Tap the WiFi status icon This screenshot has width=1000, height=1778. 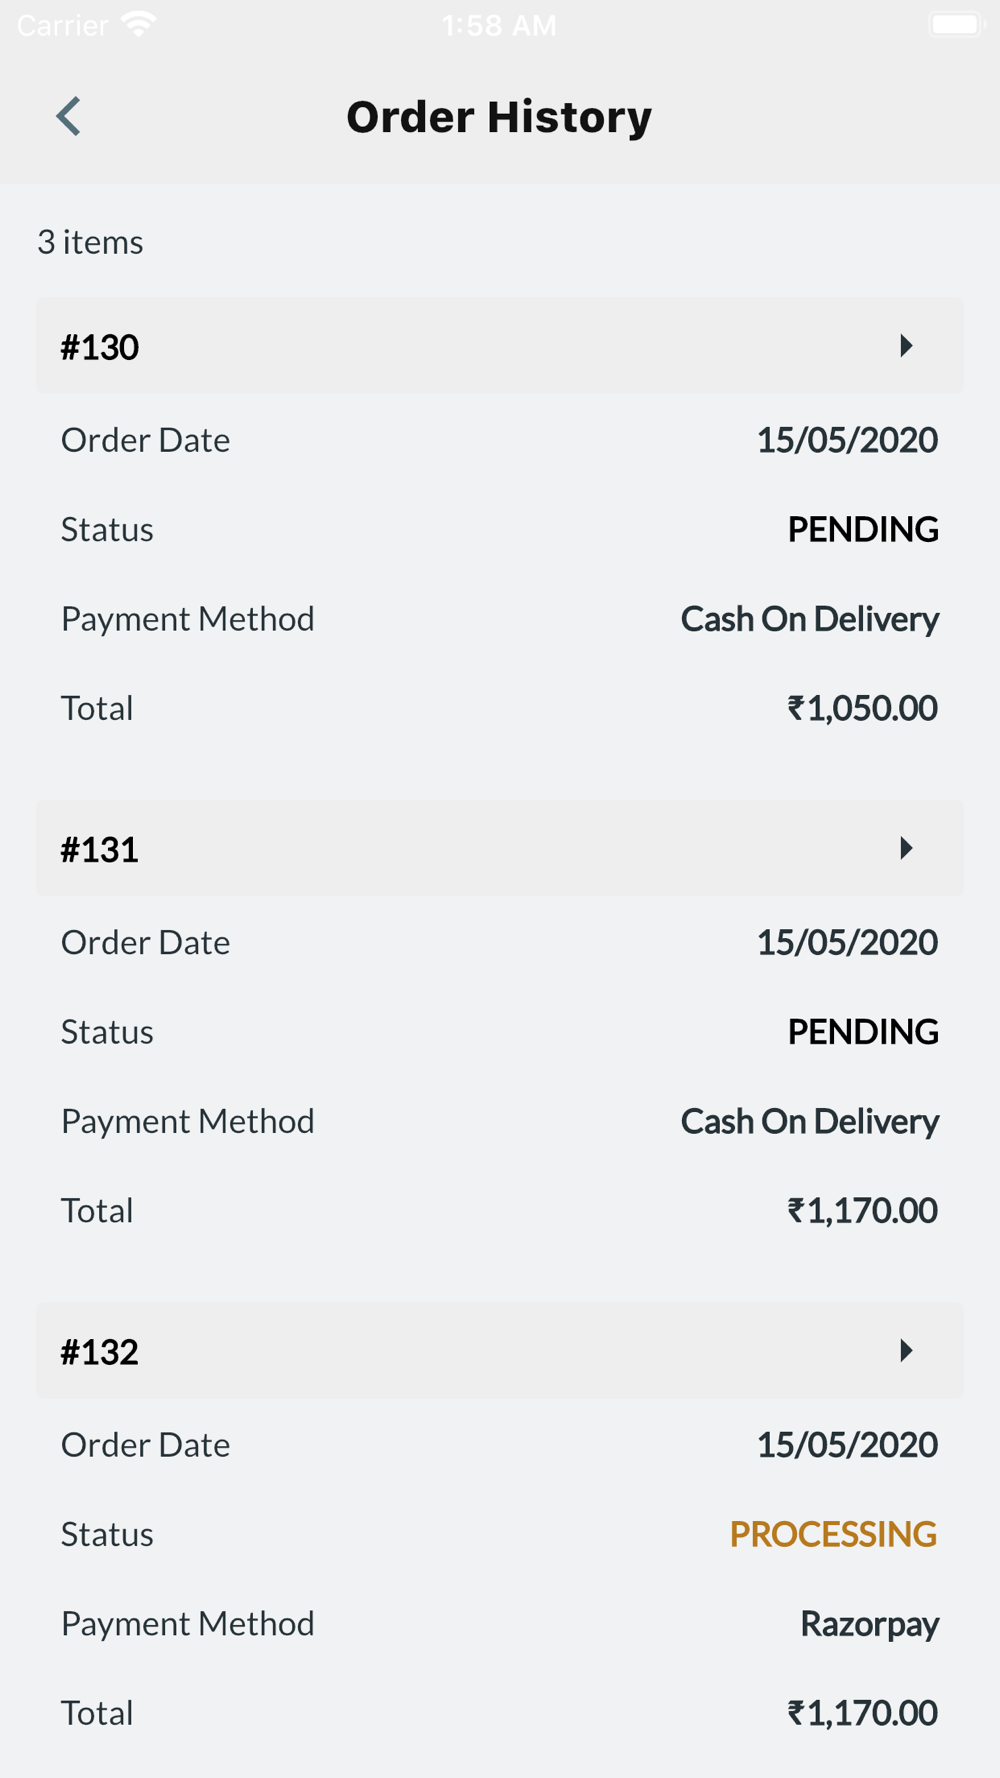click(139, 24)
